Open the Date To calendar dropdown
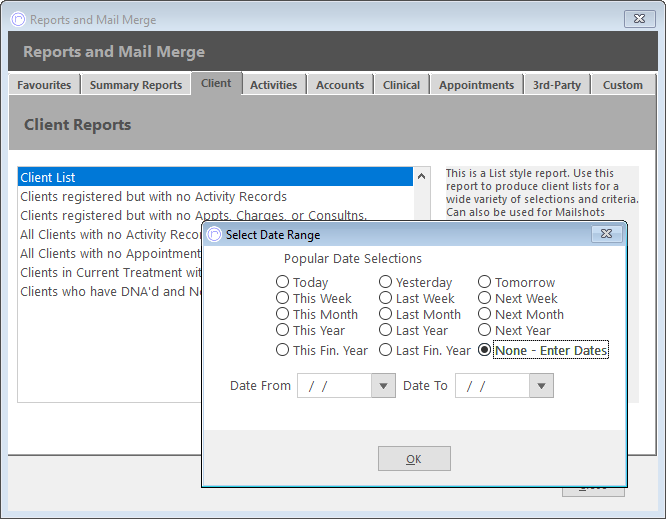The height and width of the screenshot is (519, 666). [541, 386]
